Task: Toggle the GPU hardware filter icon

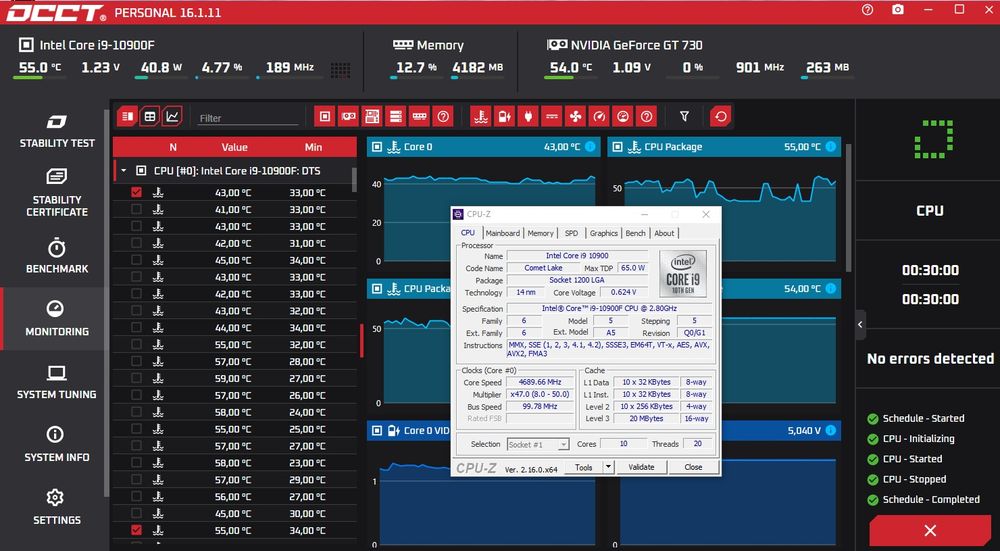Action: pos(348,117)
